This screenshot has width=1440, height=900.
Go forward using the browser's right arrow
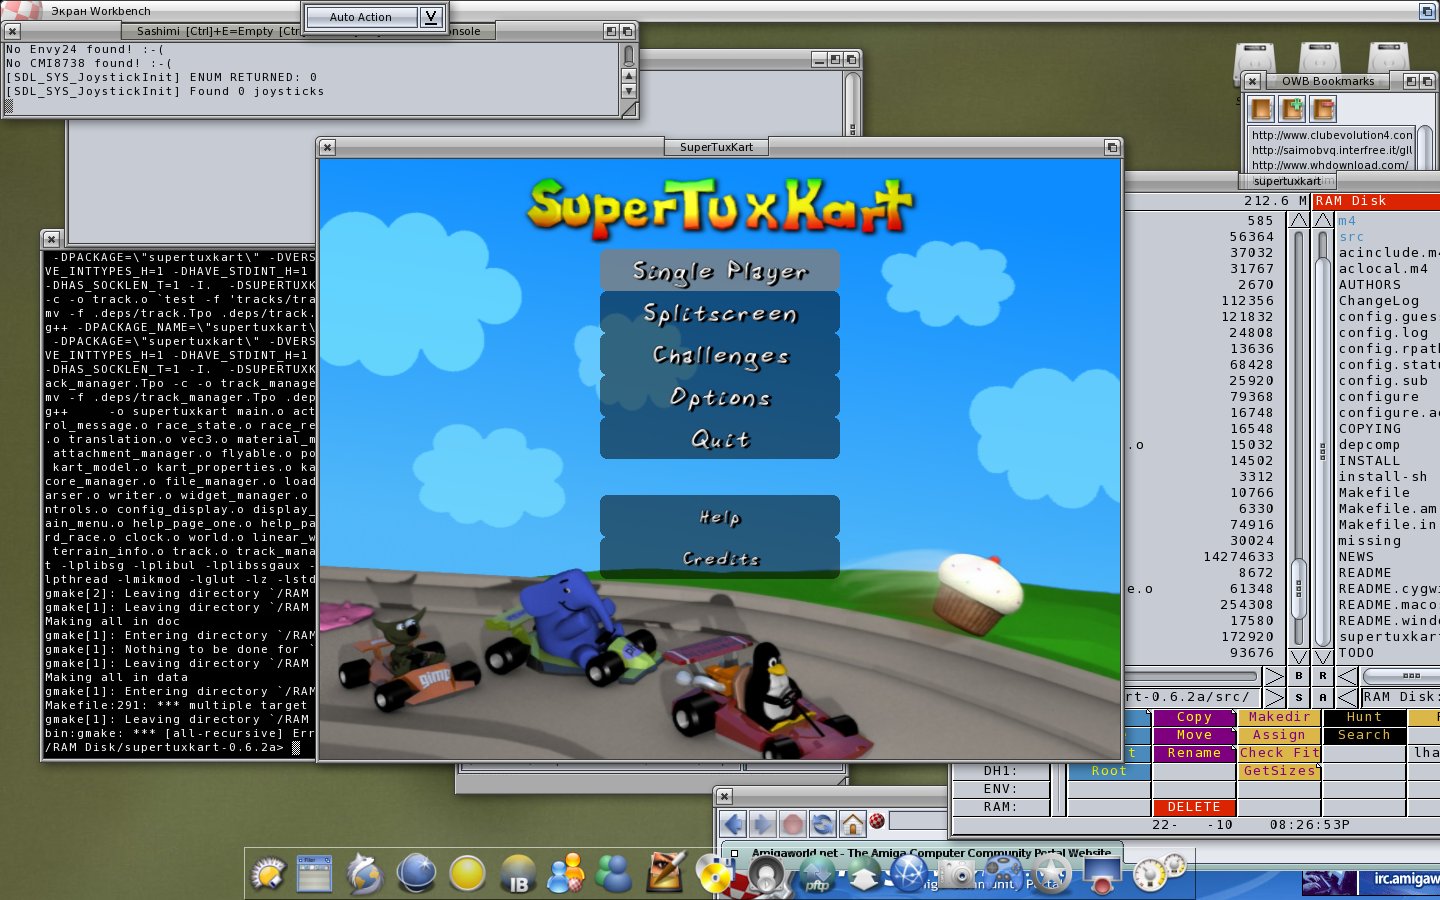(x=763, y=824)
